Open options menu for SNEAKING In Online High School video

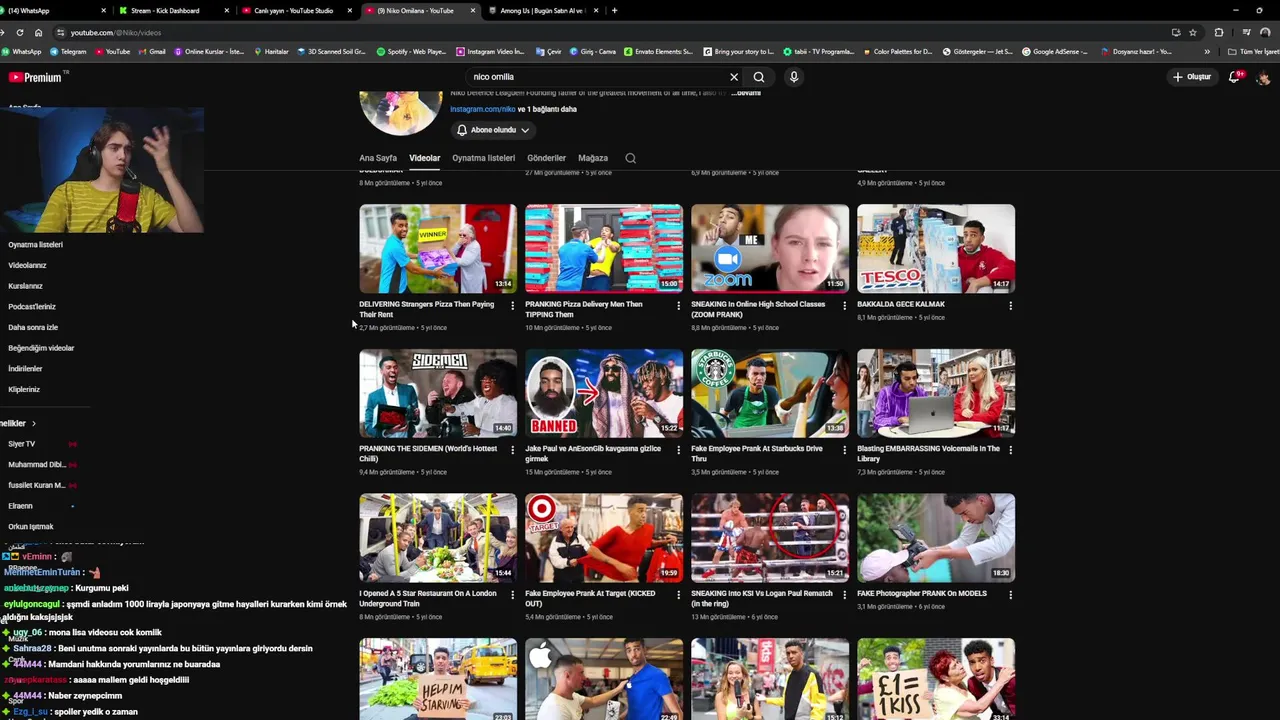(x=844, y=306)
